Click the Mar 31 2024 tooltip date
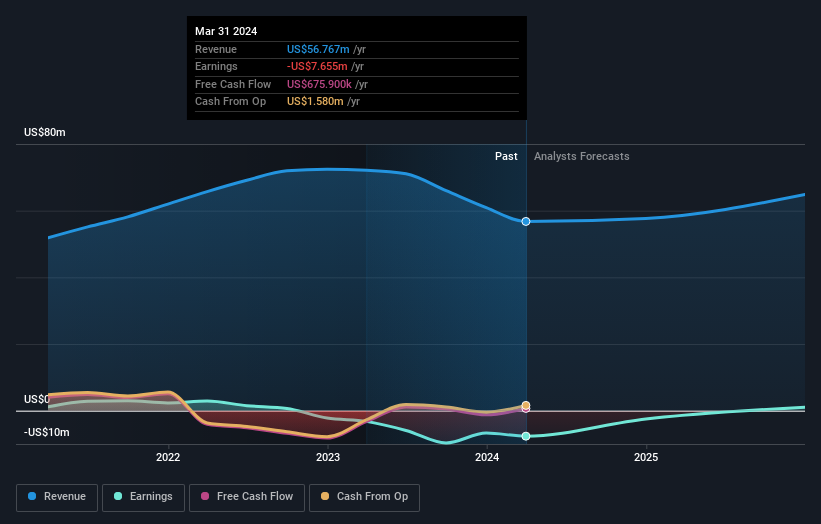821x524 pixels. 226,31
